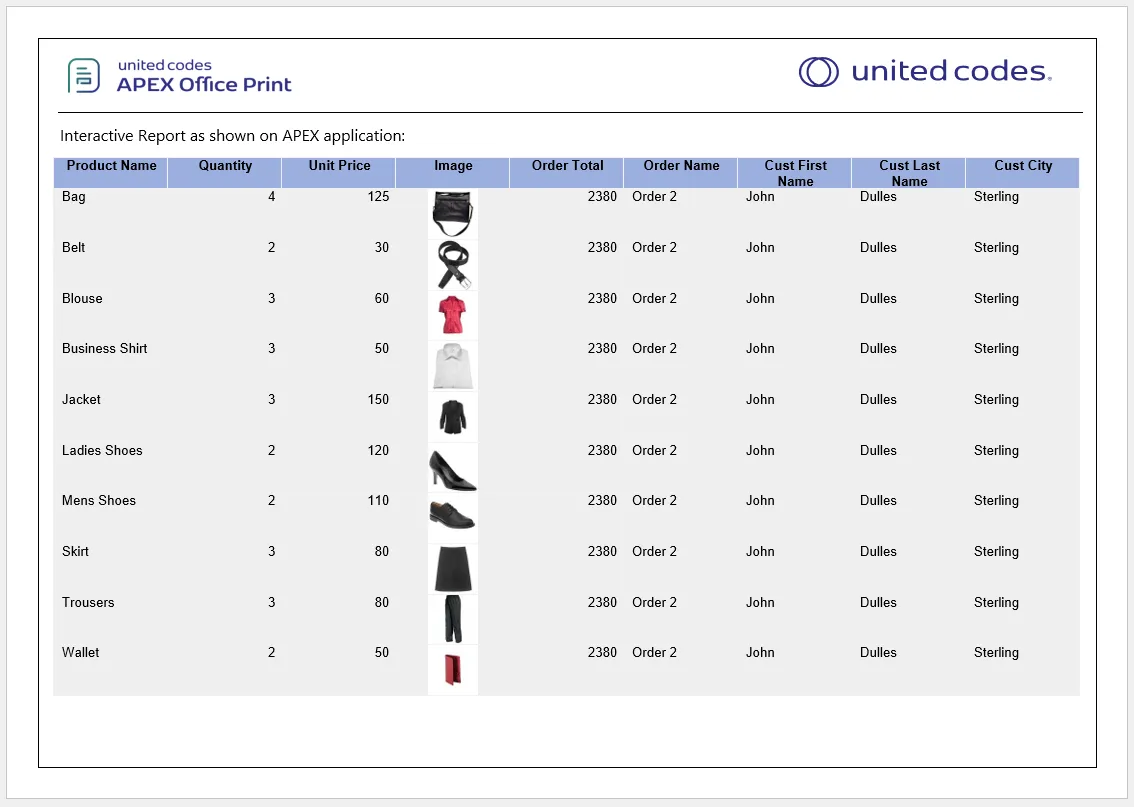Click 'Dulles' in the Mens Shoes row
This screenshot has height=807, width=1134.
point(878,500)
